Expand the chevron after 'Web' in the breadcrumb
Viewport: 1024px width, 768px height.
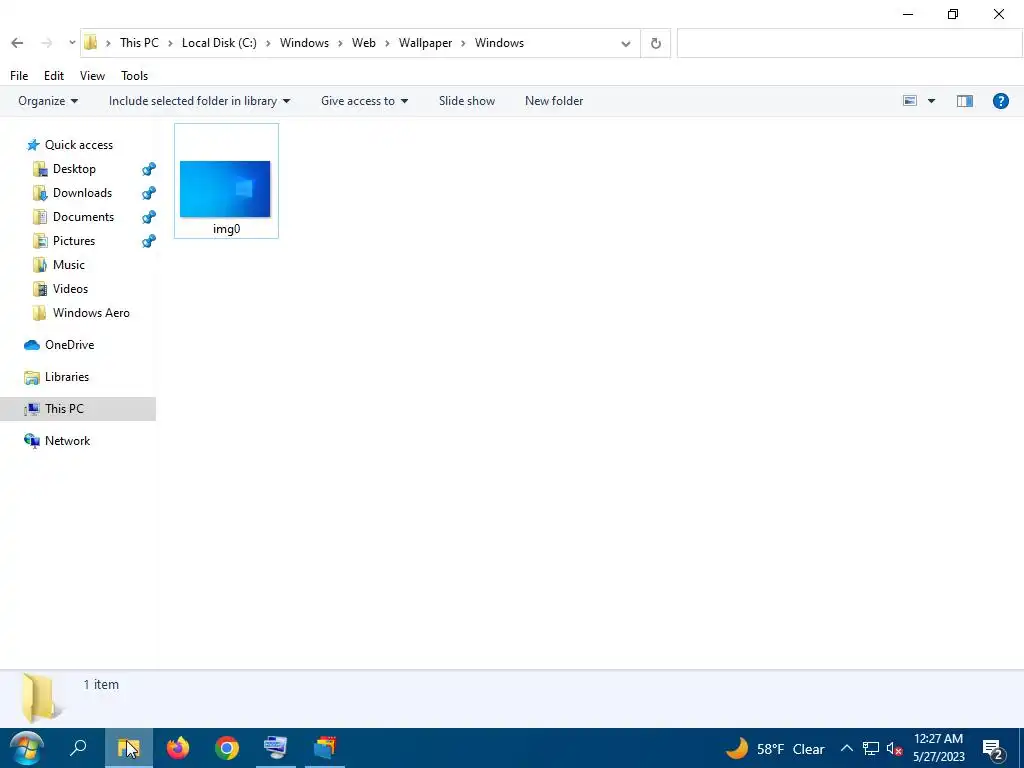pos(387,43)
